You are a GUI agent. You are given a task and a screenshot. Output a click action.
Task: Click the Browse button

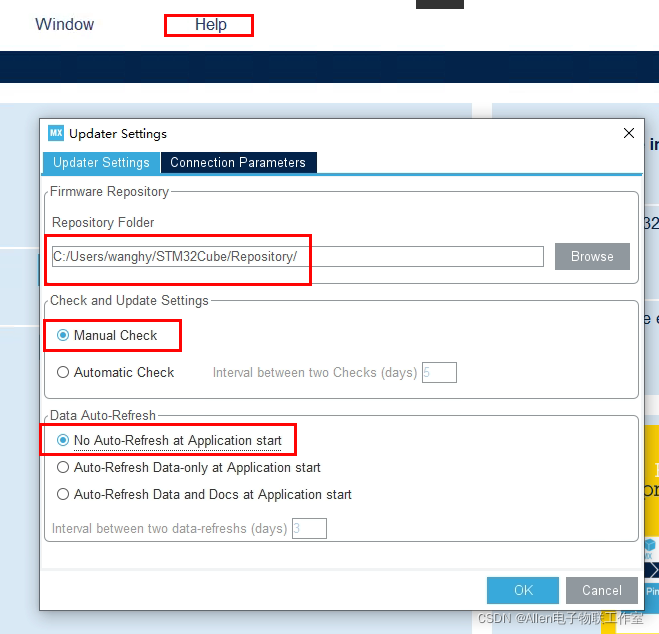592,256
